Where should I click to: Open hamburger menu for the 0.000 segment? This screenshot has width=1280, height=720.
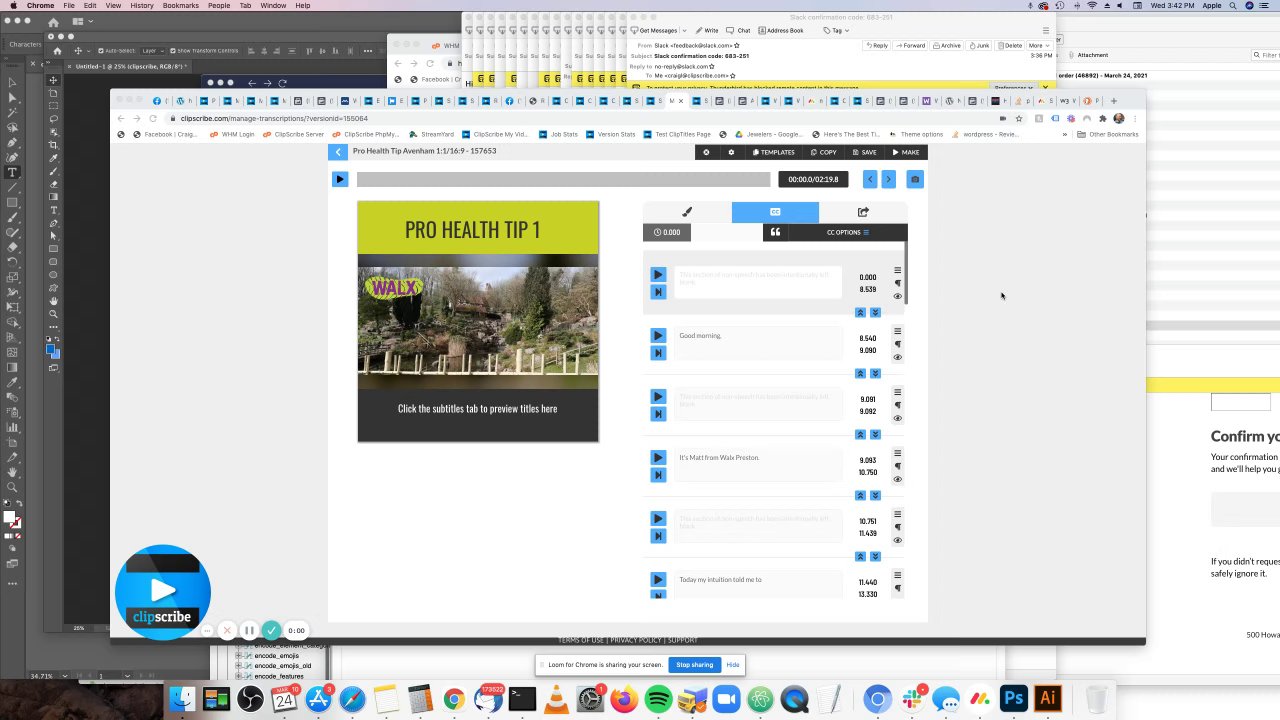coord(897,271)
